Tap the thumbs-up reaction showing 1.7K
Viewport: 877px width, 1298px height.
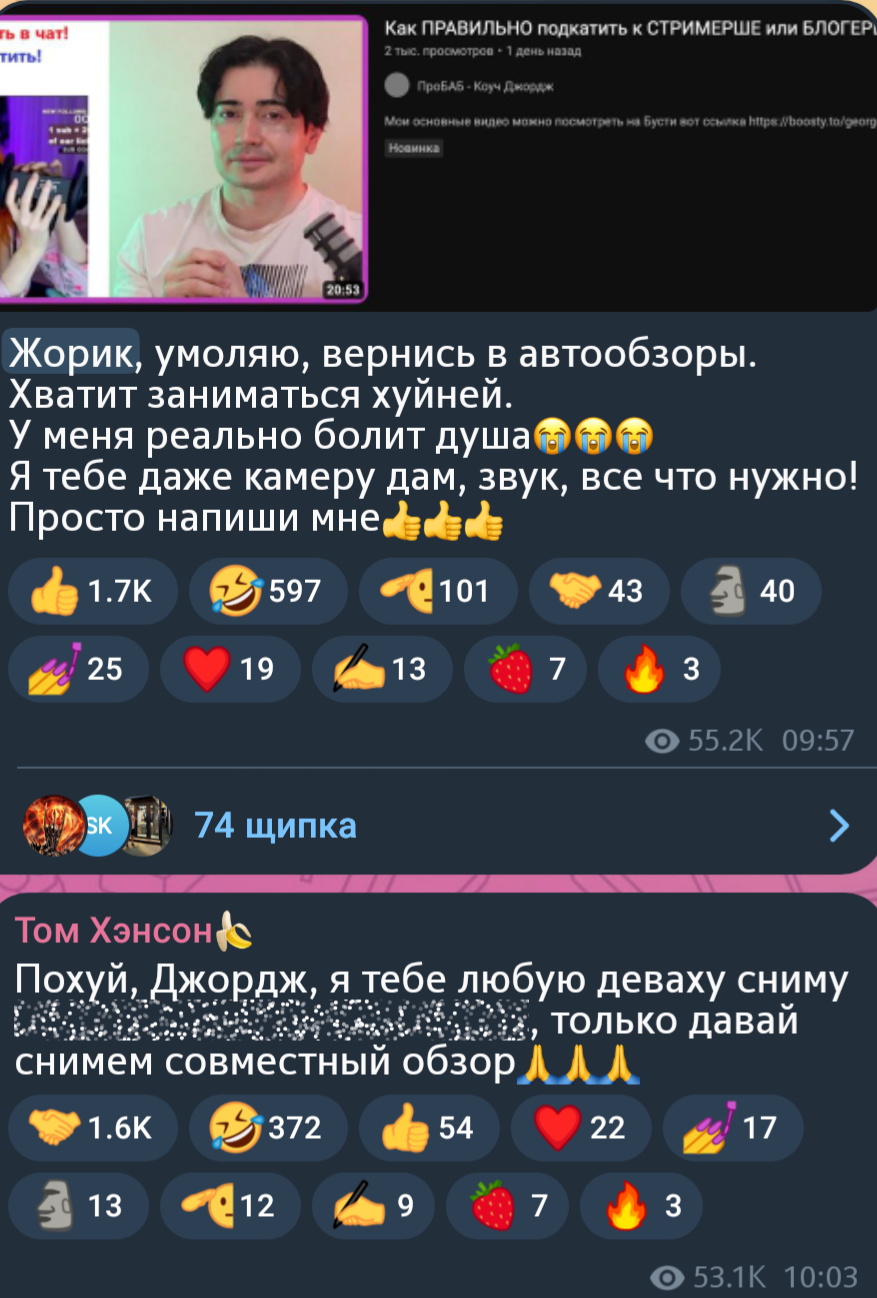[92, 592]
